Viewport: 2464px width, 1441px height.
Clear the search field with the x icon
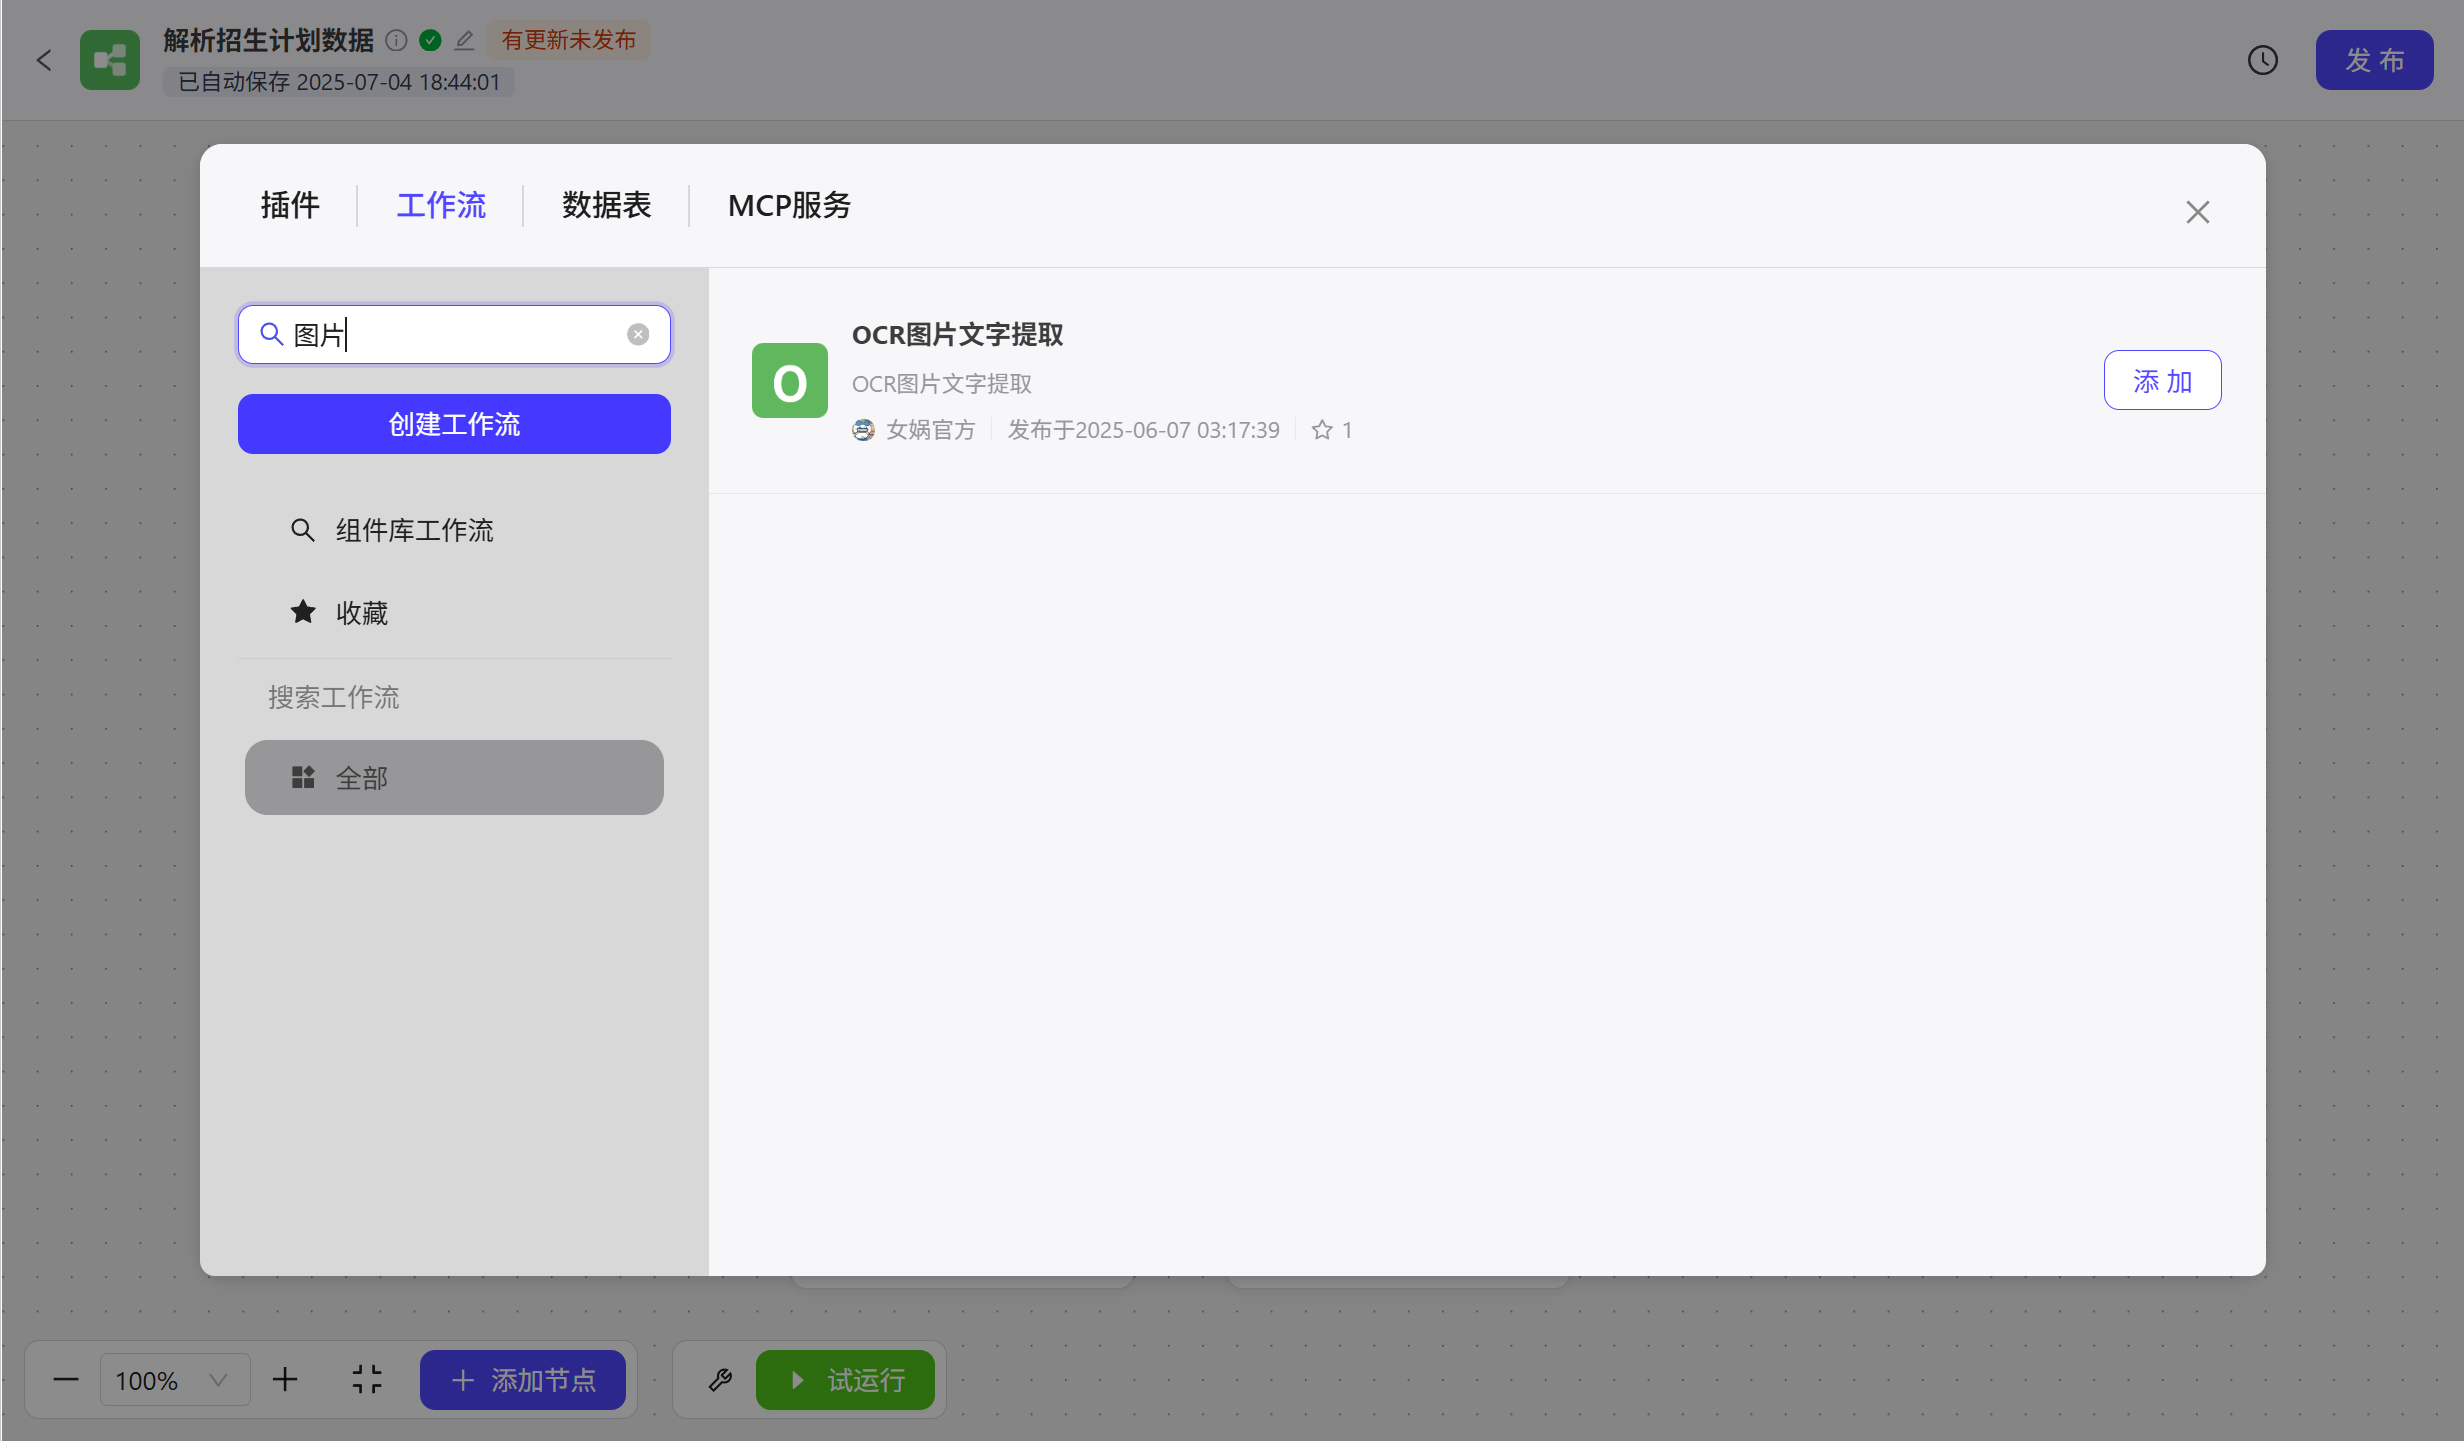click(x=638, y=334)
